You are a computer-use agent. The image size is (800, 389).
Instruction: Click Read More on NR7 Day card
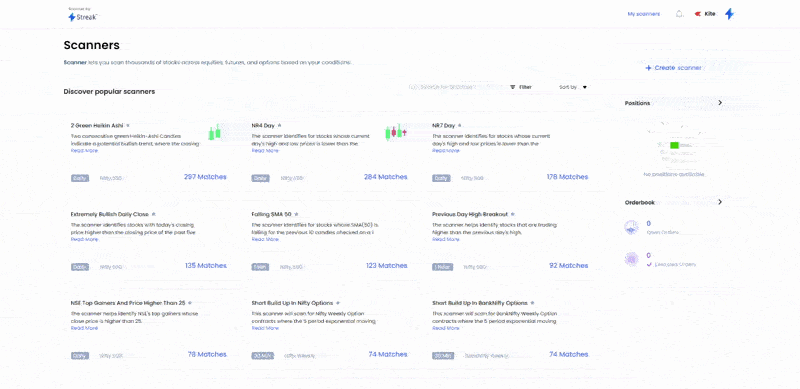click(x=446, y=151)
